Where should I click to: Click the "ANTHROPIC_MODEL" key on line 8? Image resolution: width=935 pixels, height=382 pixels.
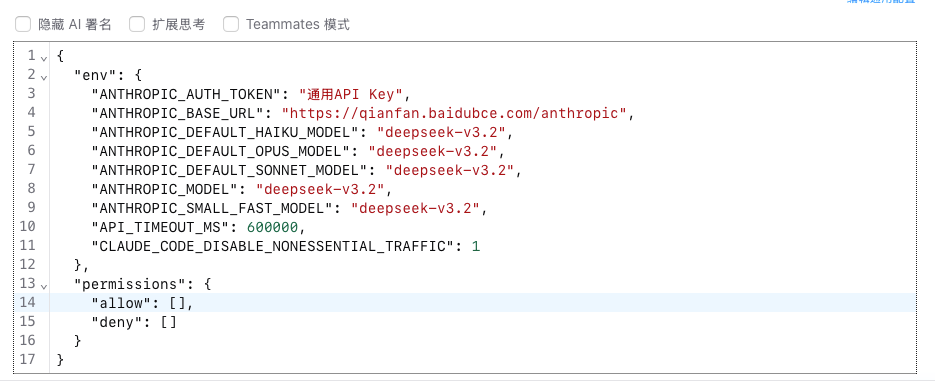[165, 190]
